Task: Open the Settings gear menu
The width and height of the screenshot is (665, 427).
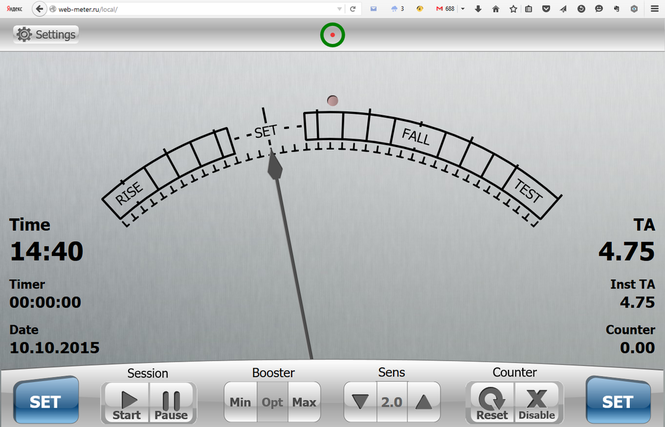Action: coord(46,34)
